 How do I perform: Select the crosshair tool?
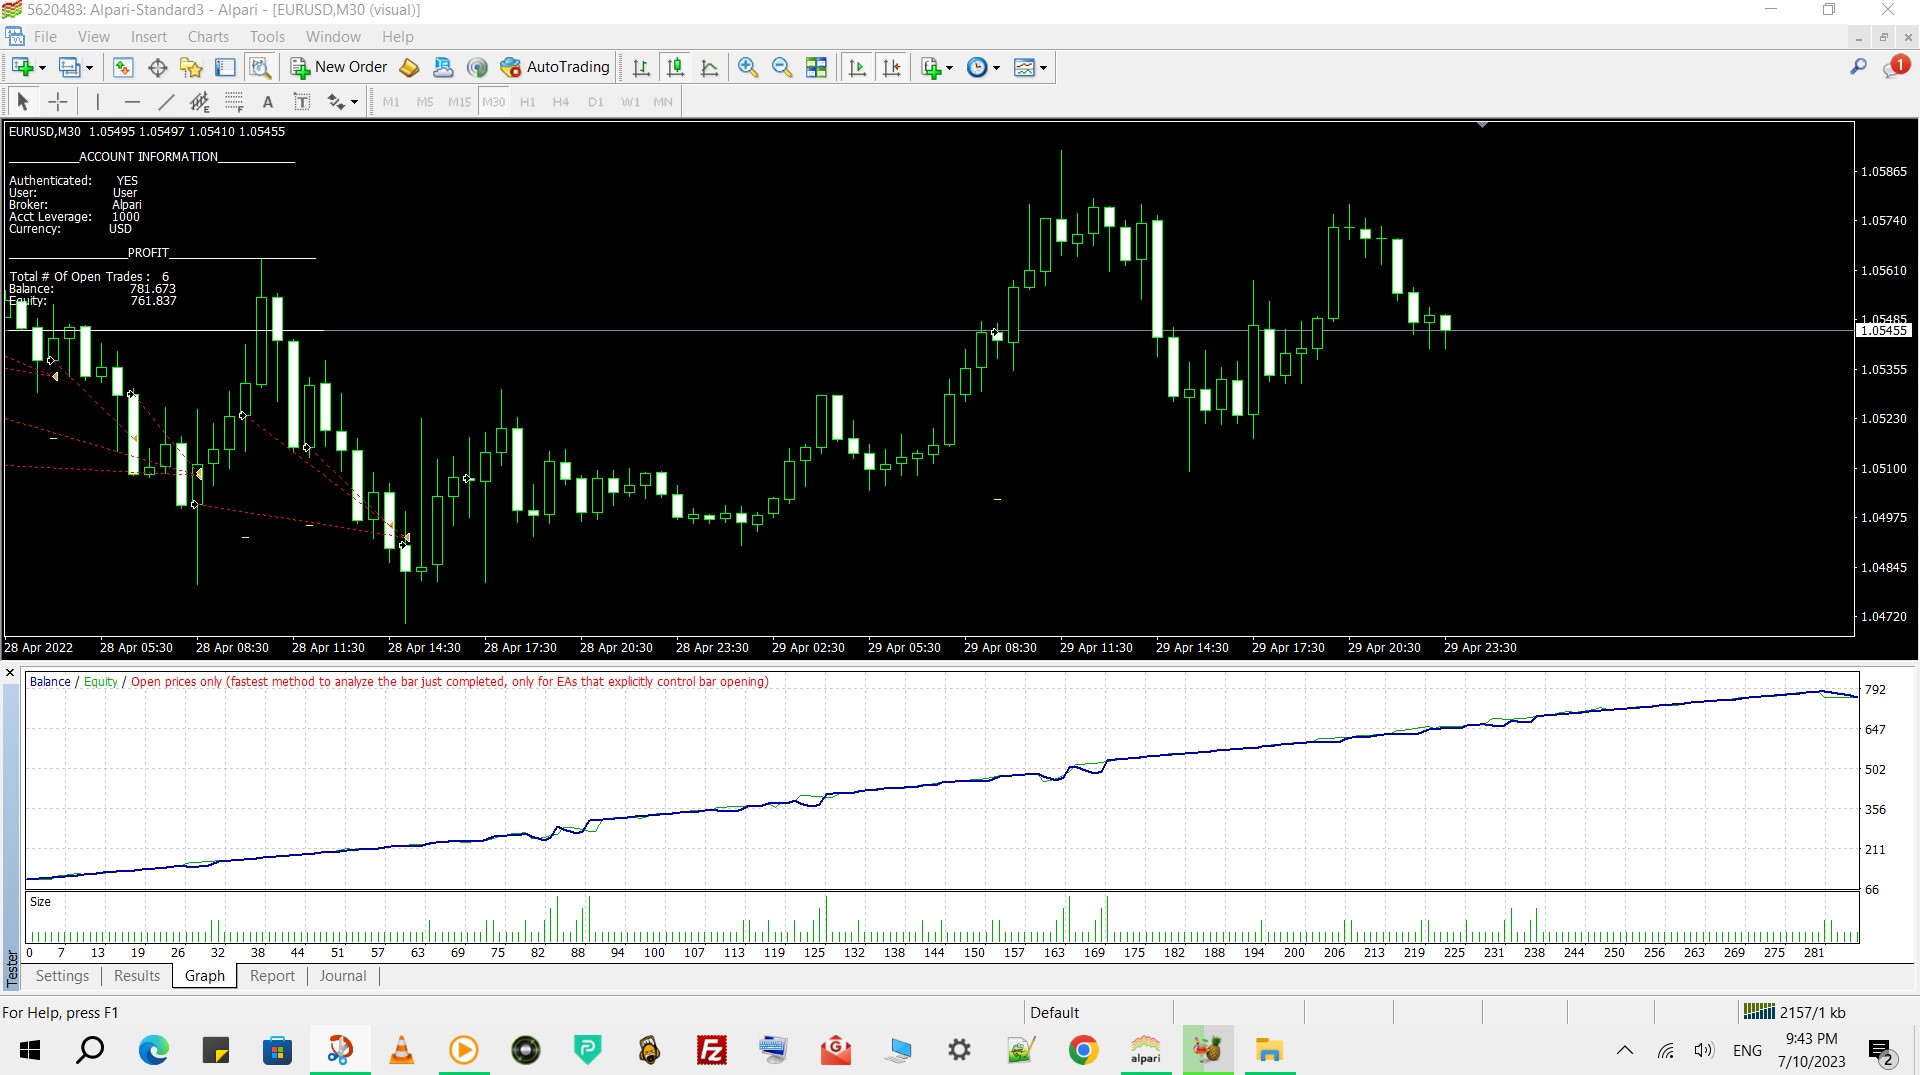tap(57, 101)
